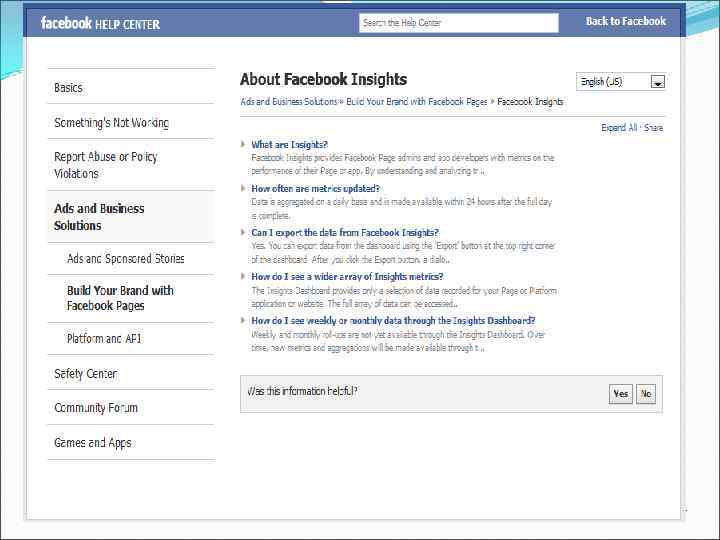Open What are Insights? question
The width and height of the screenshot is (720, 540).
(x=289, y=144)
